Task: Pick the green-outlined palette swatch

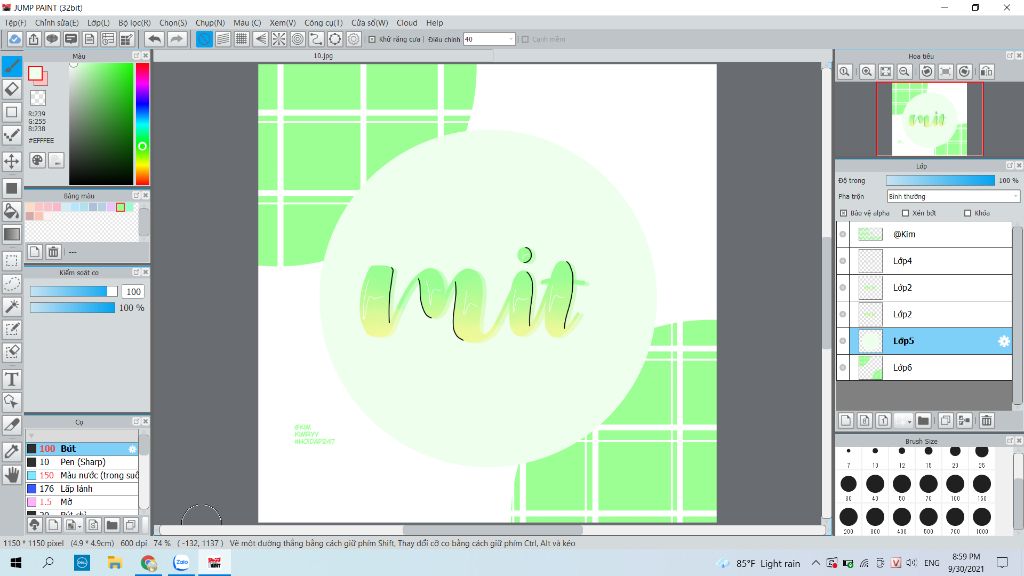Action: point(120,207)
